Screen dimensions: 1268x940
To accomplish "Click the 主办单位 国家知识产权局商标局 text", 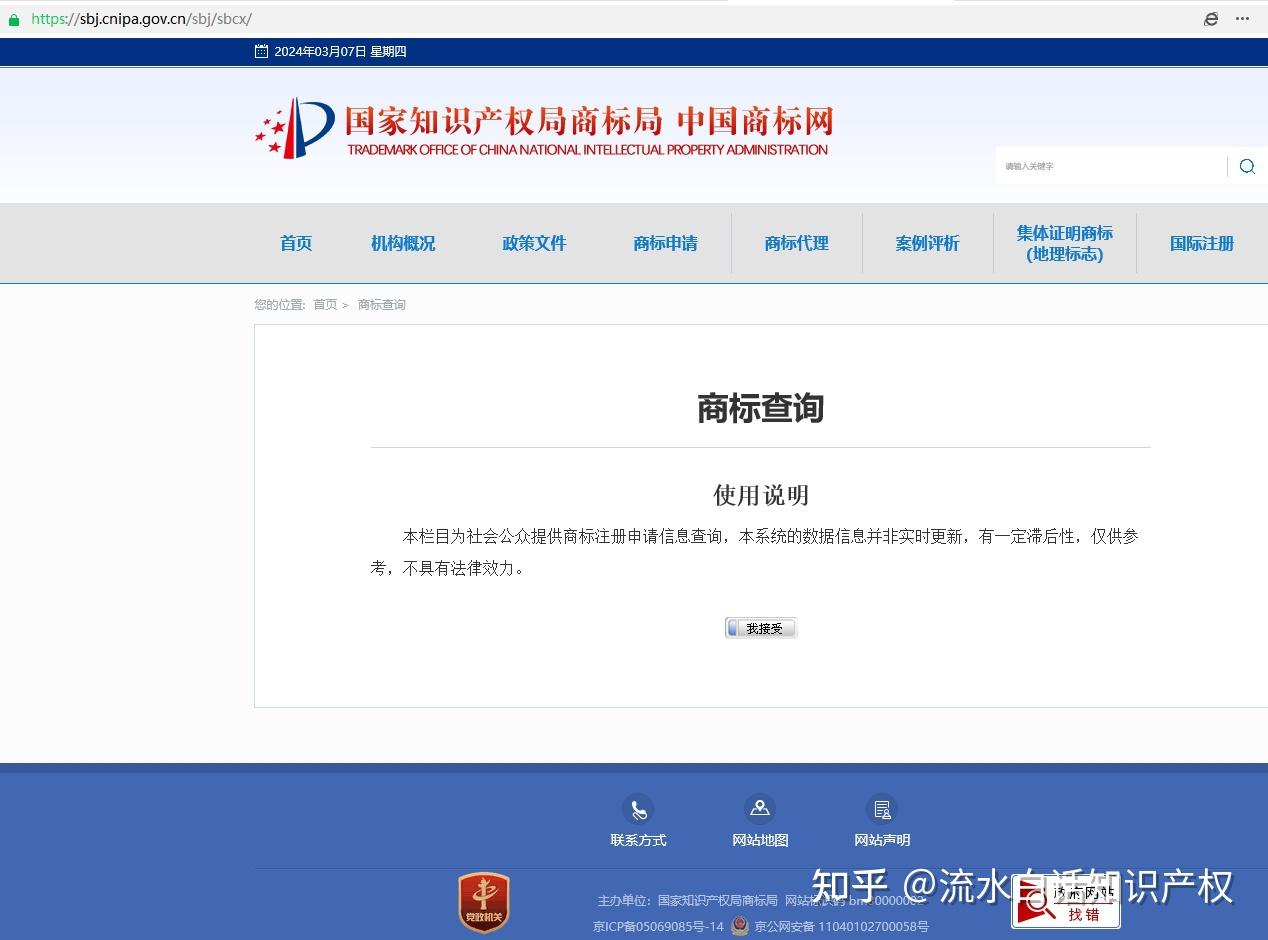I will click(x=687, y=901).
